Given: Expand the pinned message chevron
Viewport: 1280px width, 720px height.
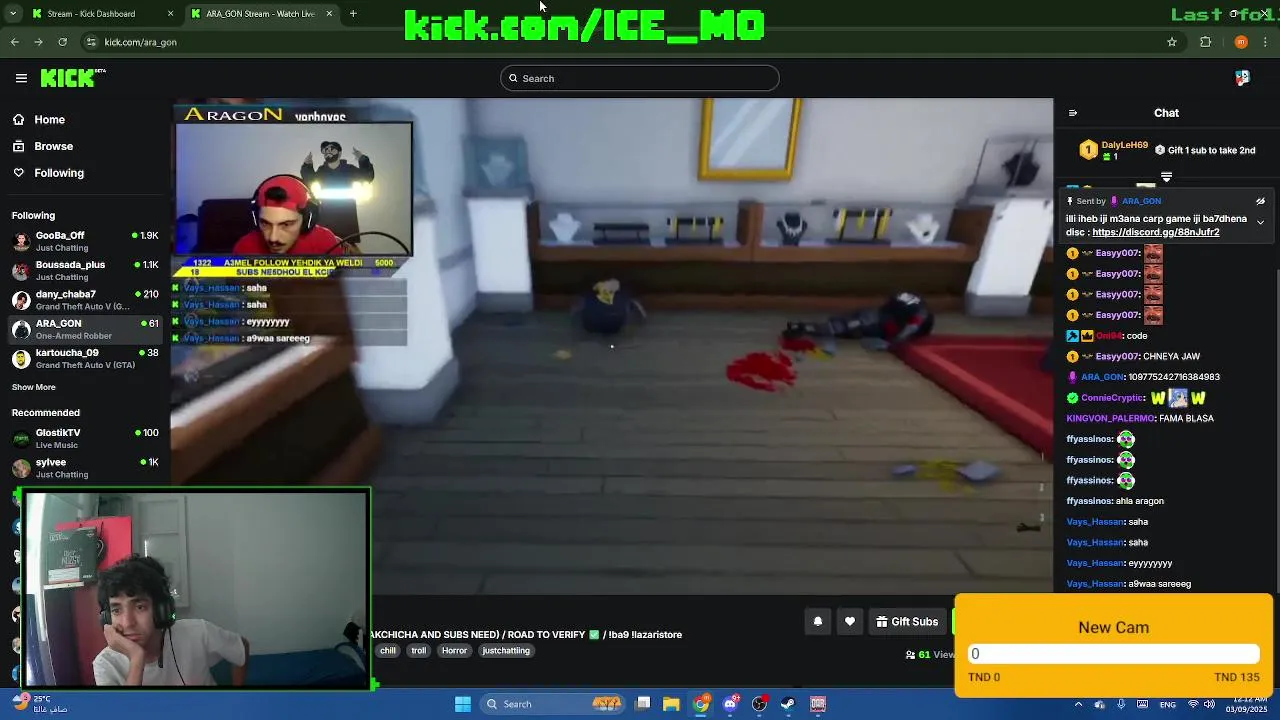Looking at the screenshot, I should 1260,222.
